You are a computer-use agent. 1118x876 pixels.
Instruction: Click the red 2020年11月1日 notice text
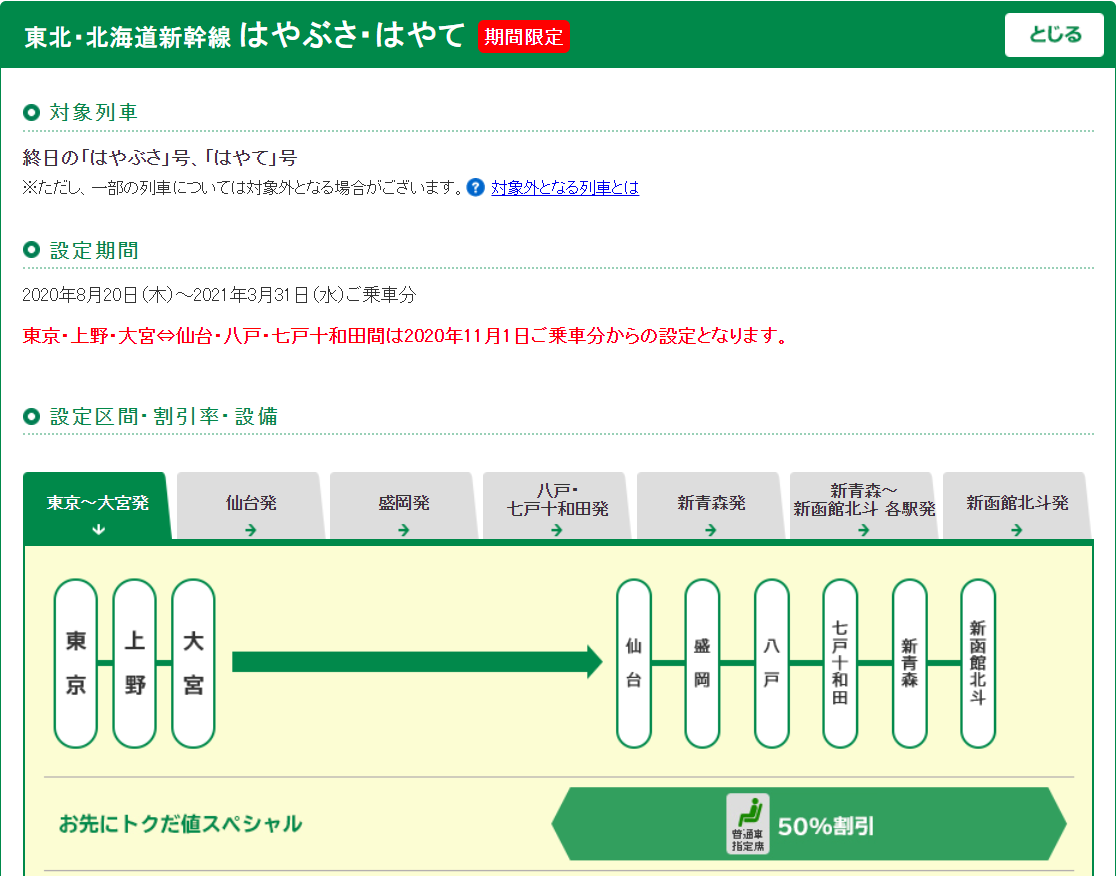click(404, 336)
